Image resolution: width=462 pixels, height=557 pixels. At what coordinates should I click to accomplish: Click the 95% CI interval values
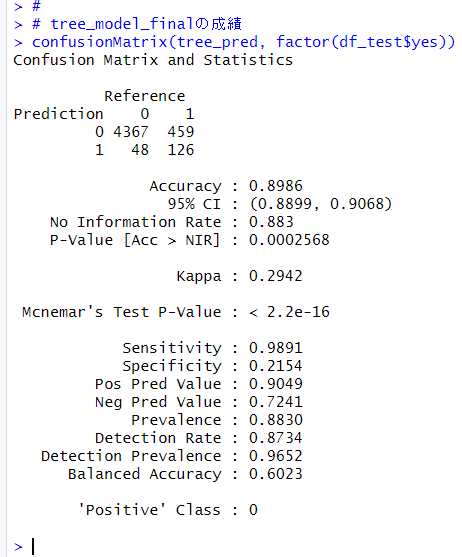(321, 204)
